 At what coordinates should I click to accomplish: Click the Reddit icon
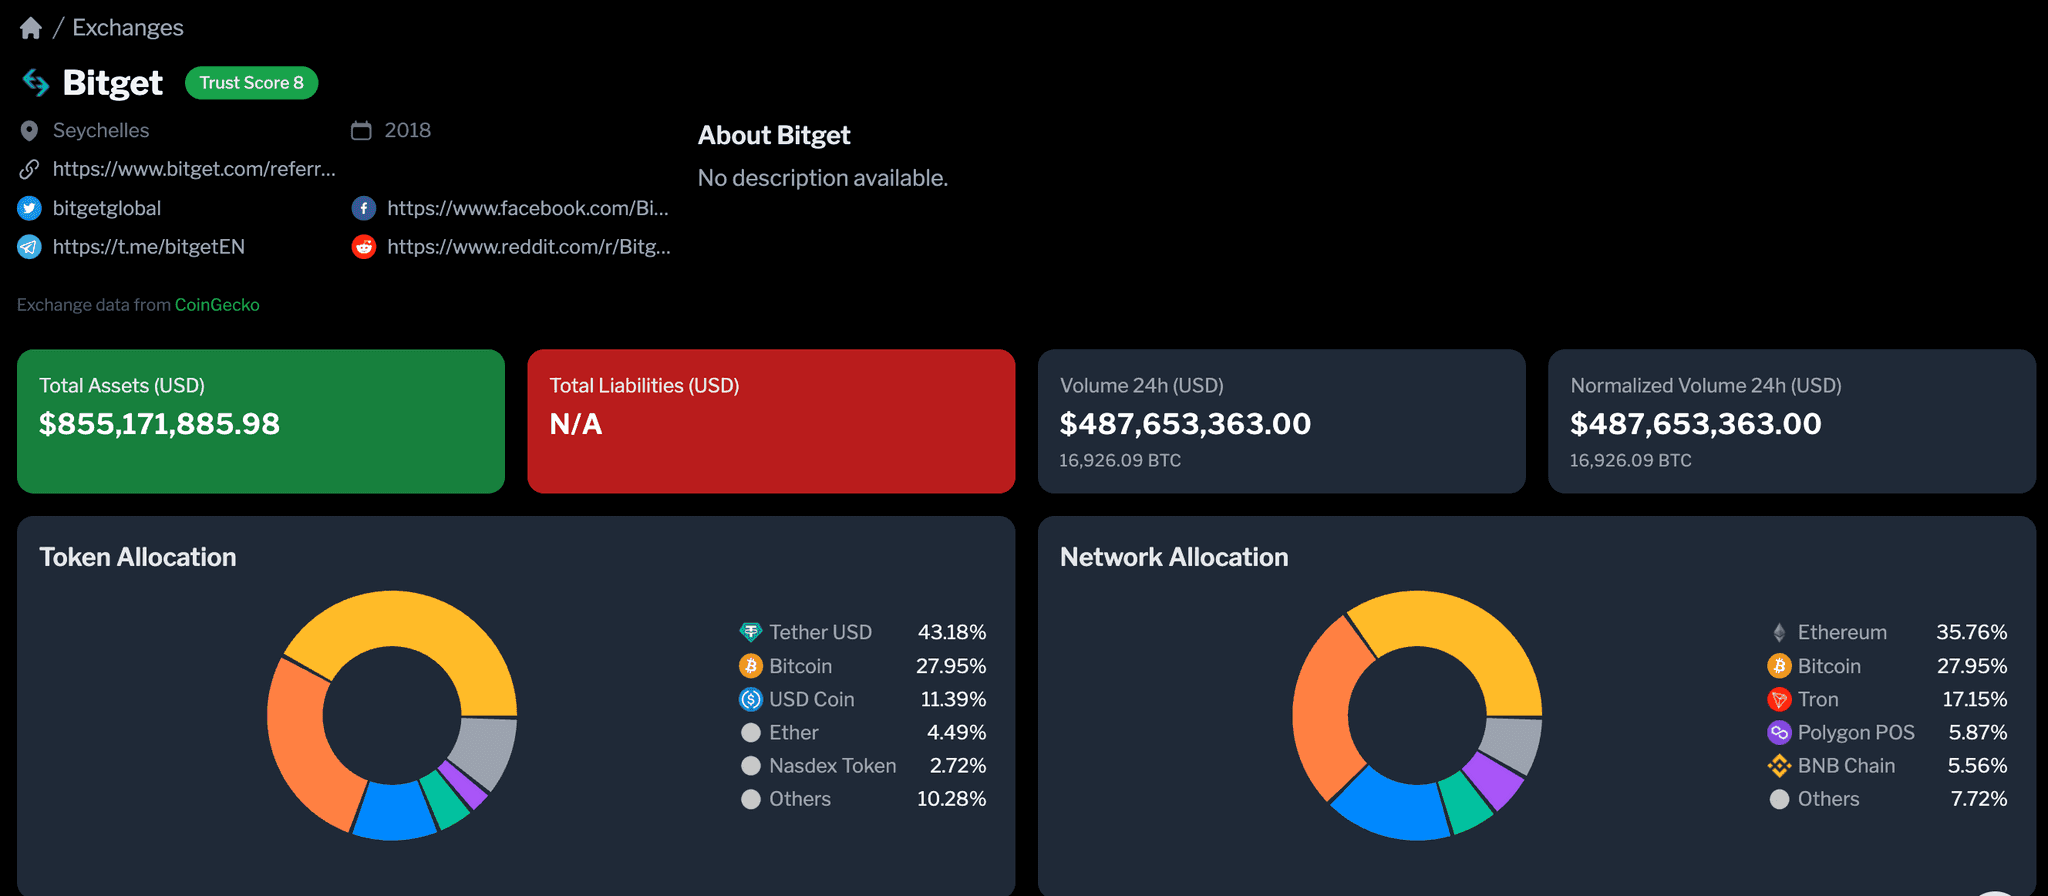[364, 247]
